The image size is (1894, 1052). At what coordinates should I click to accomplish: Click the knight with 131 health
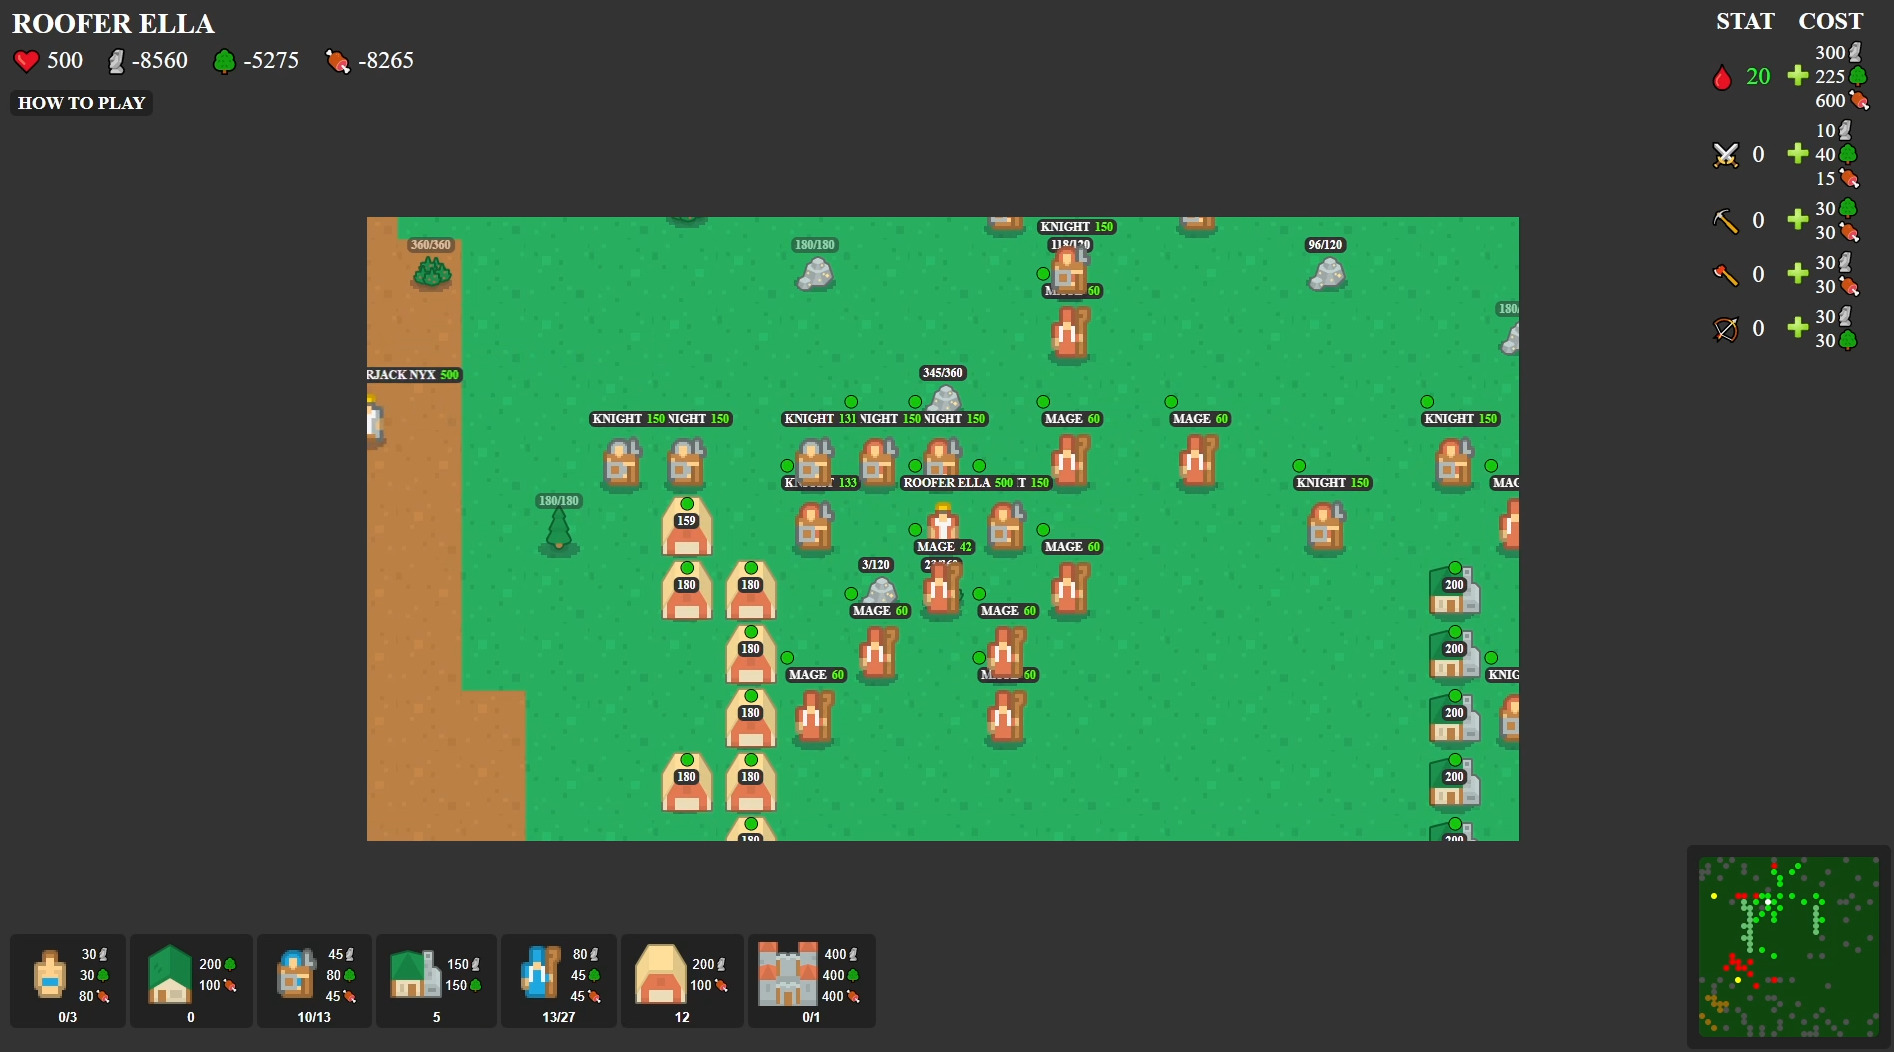pos(814,462)
